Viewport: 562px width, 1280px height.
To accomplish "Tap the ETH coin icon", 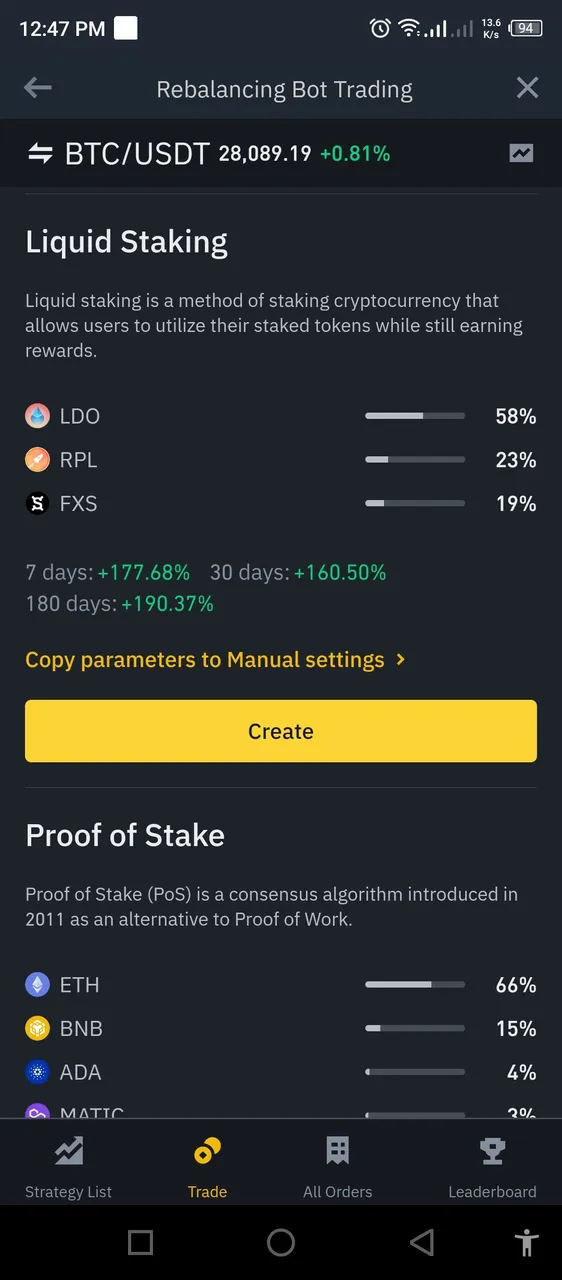I will [x=37, y=985].
